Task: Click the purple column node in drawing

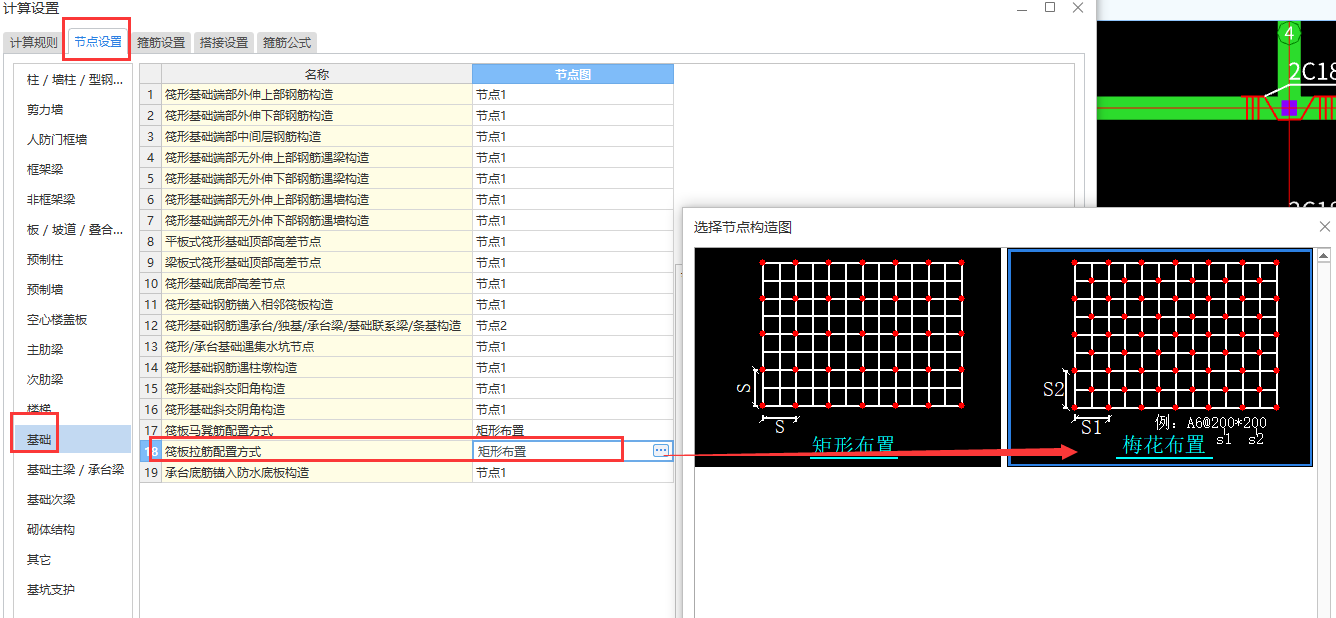Action: [x=1289, y=107]
